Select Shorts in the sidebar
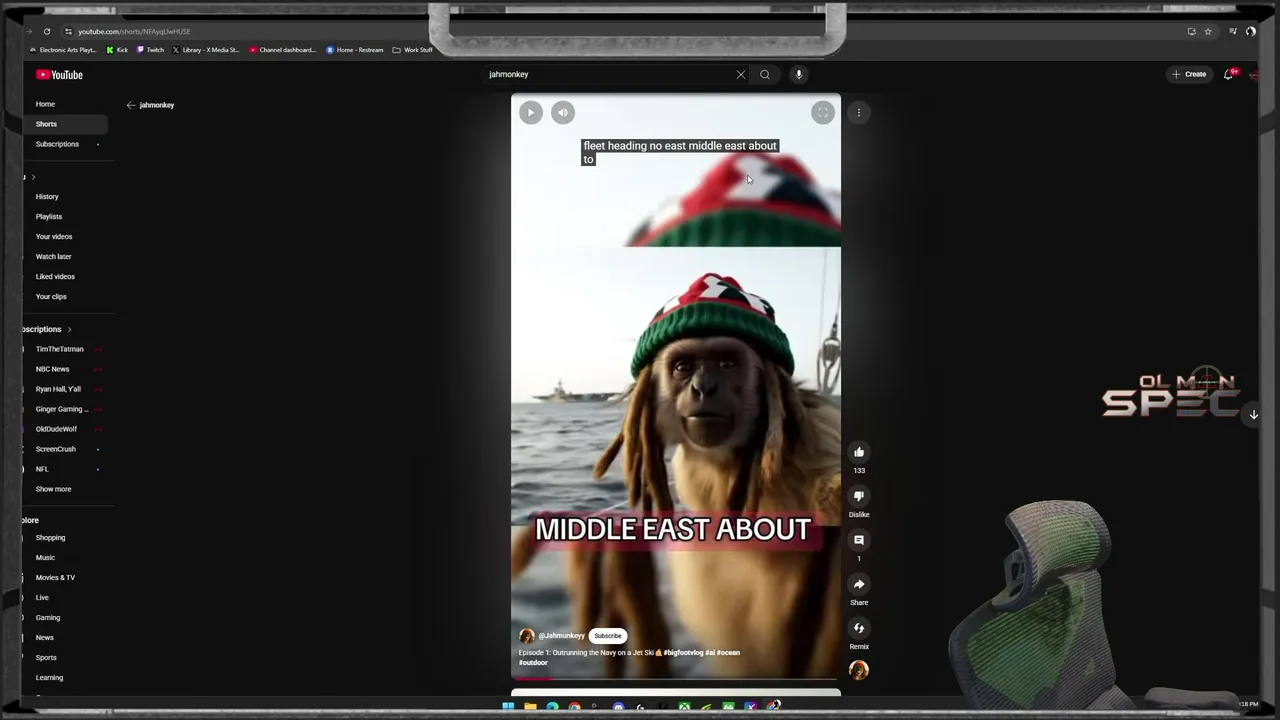The image size is (1280, 720). [66, 124]
